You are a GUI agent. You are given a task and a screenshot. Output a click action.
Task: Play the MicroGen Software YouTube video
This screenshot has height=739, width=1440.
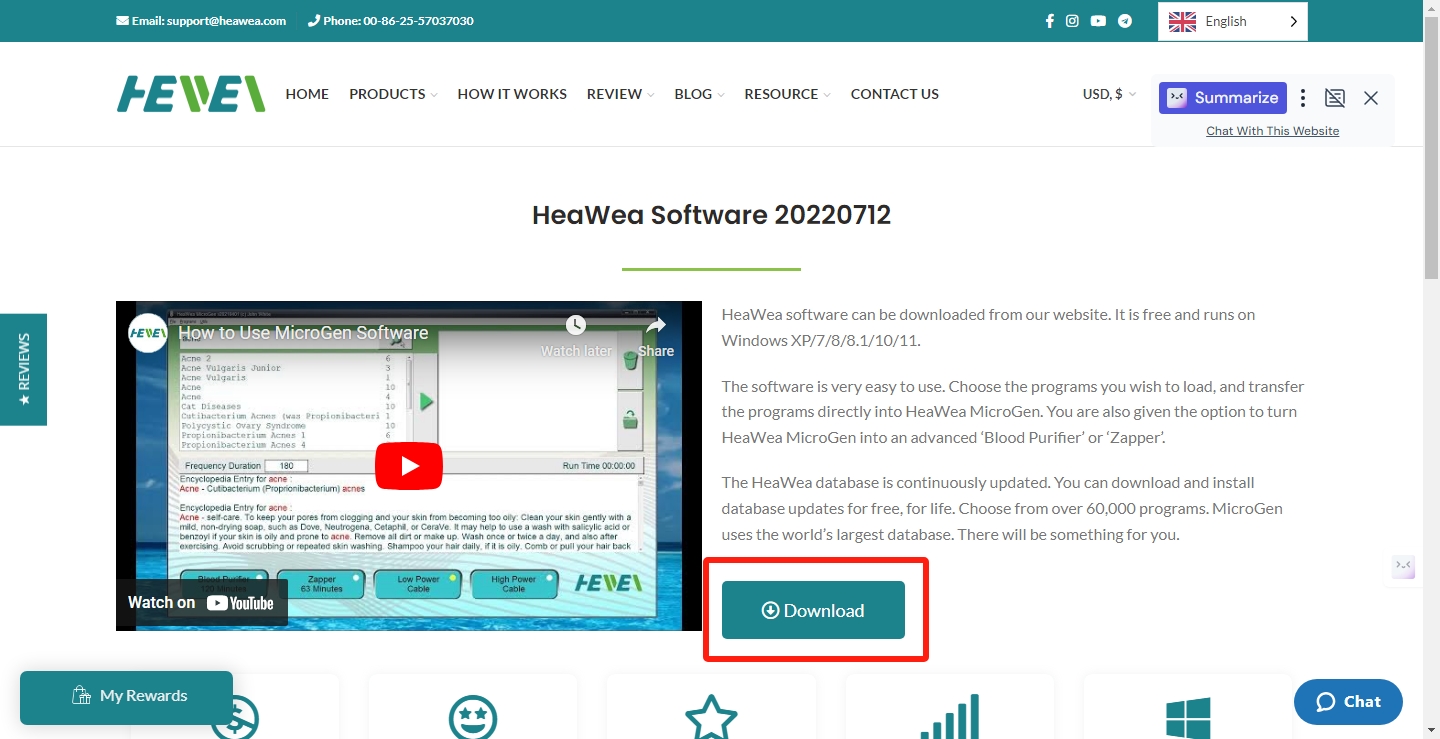(408, 466)
